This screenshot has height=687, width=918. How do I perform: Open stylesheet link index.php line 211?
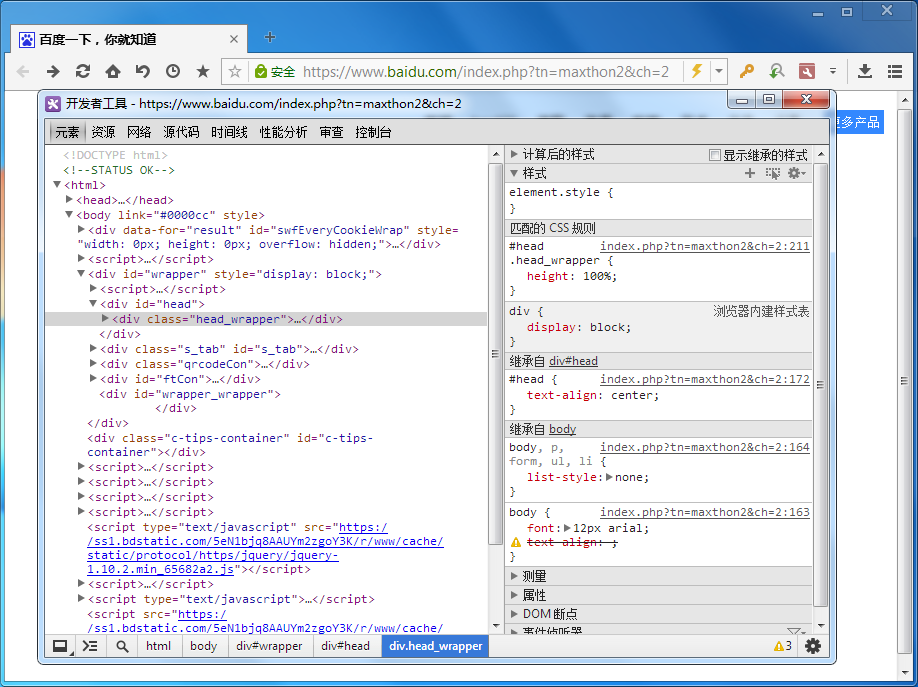[x=705, y=247]
